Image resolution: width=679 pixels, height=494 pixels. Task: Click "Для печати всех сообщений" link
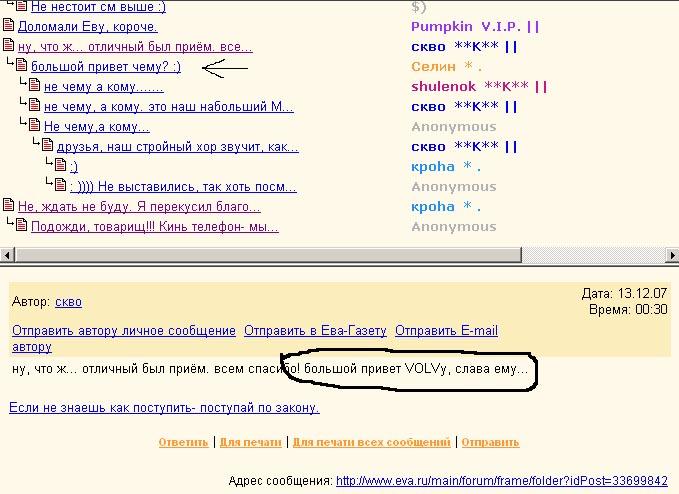coord(371,442)
